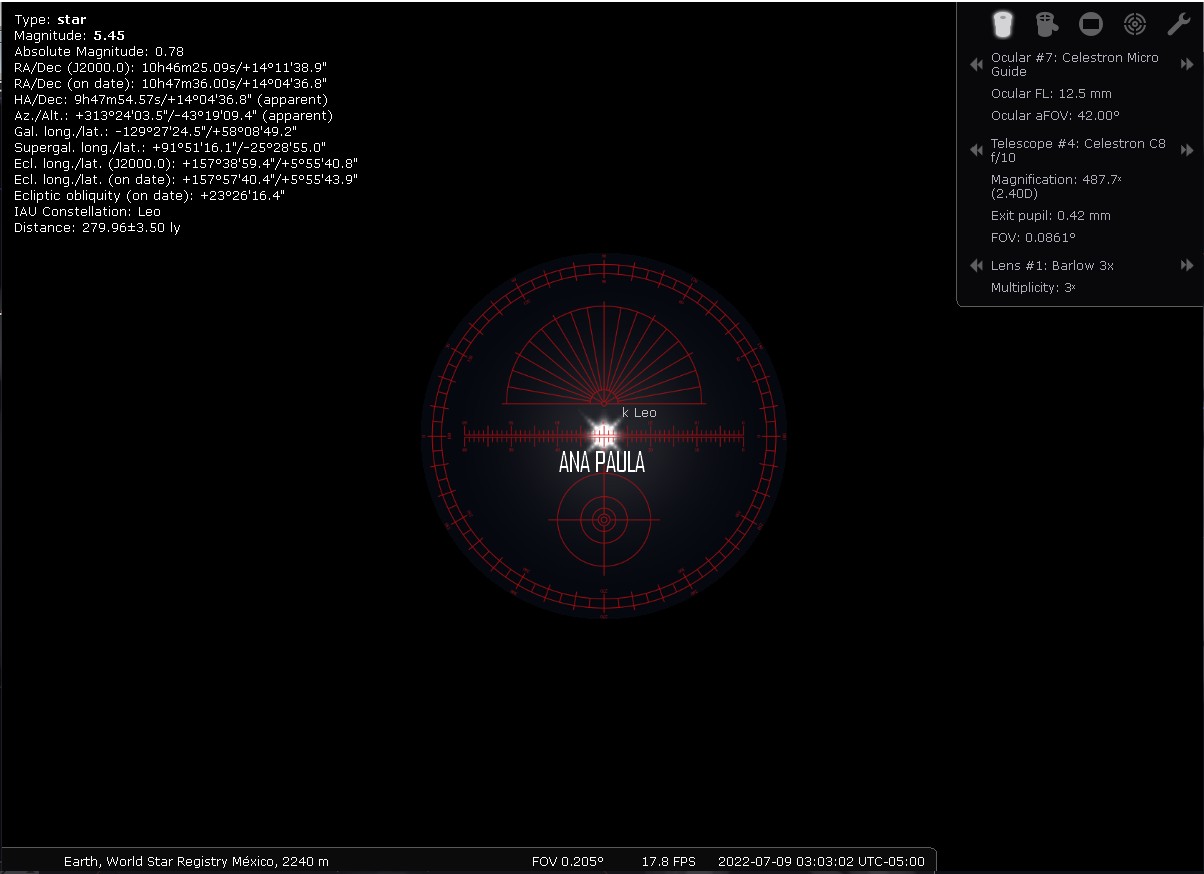Viewport: 1204px width, 874px height.
Task: Click the 'k Leo' star label
Action: [x=639, y=413]
